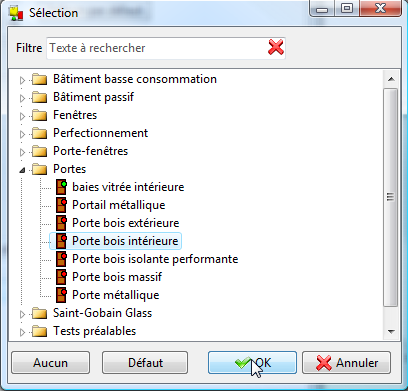This screenshot has height=391, width=408.
Task: Click the Défaut button
Action: click(145, 363)
